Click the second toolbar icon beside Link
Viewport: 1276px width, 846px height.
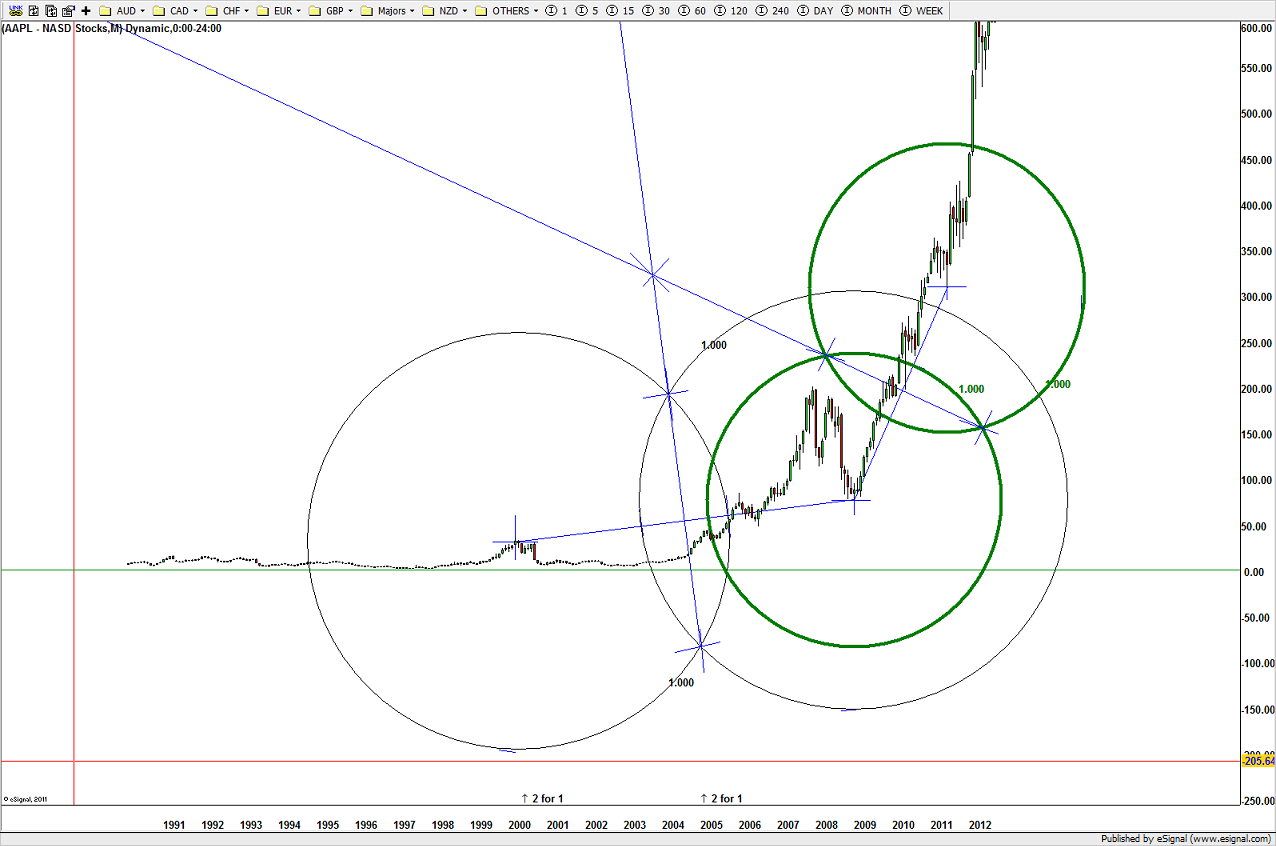34,10
